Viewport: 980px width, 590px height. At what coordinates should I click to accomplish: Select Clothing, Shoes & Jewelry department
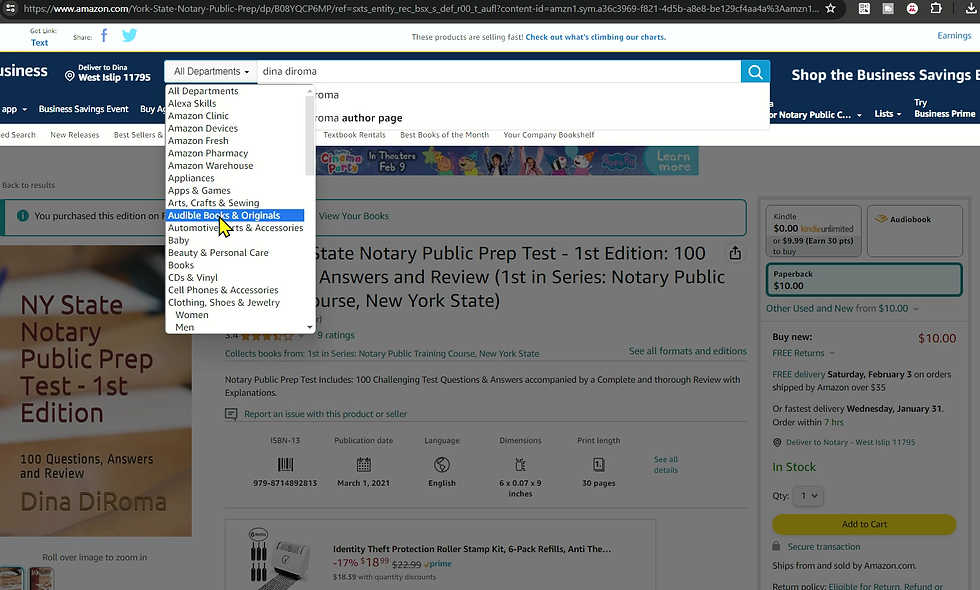224,302
